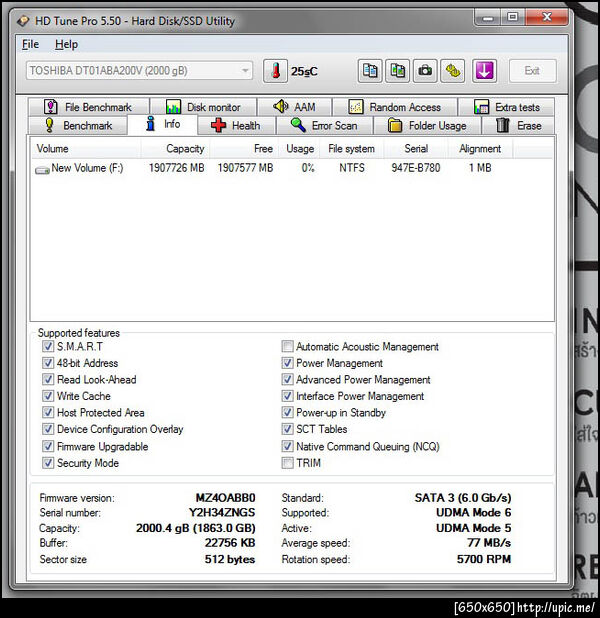Maximize the HD Tune Pro window

[513, 17]
